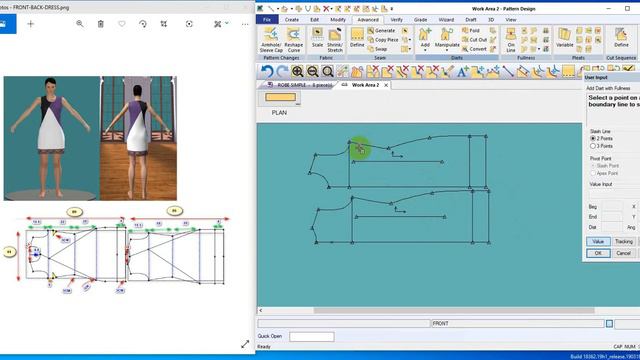Image resolution: width=640 pixels, height=360 pixels.
Task: Expand the quick access line tool arrow
Action: click(278, 9)
